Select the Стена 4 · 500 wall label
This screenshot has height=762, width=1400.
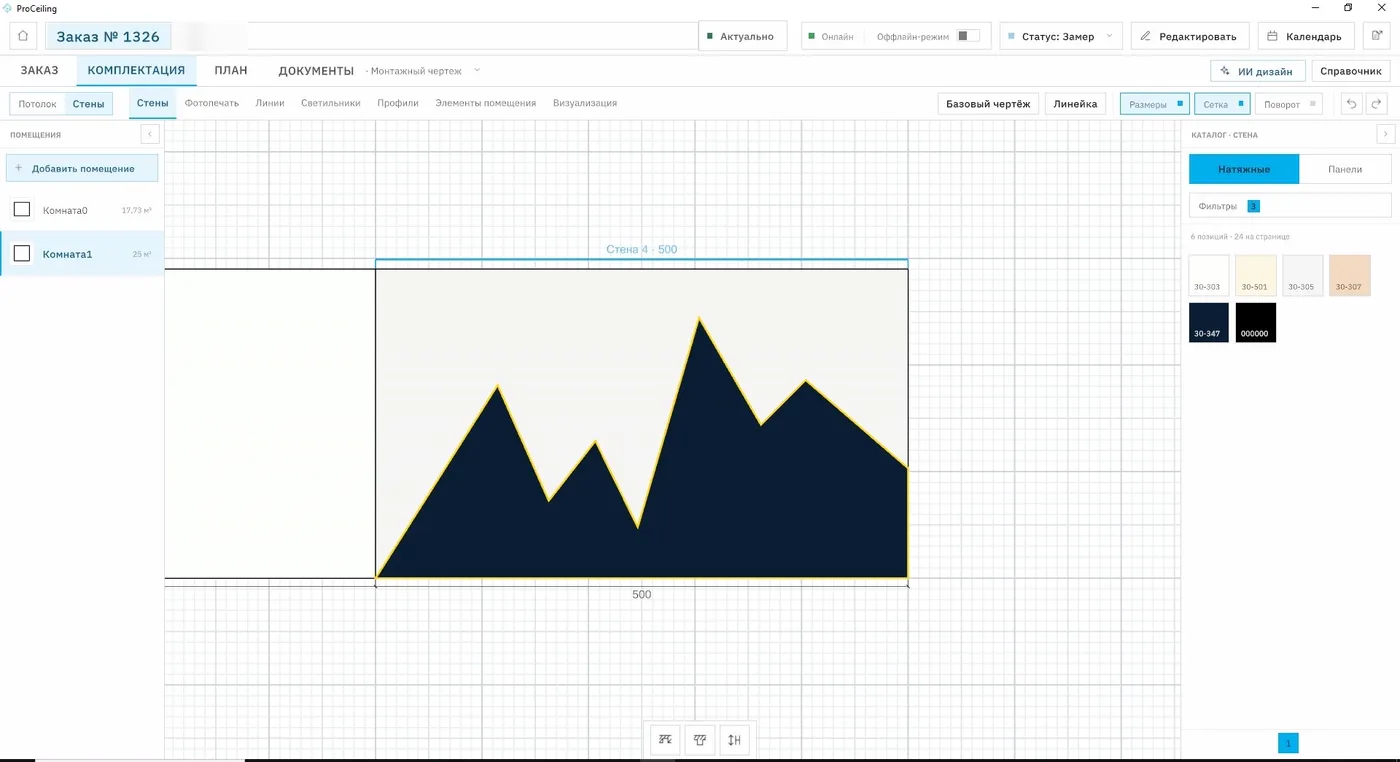coord(642,249)
